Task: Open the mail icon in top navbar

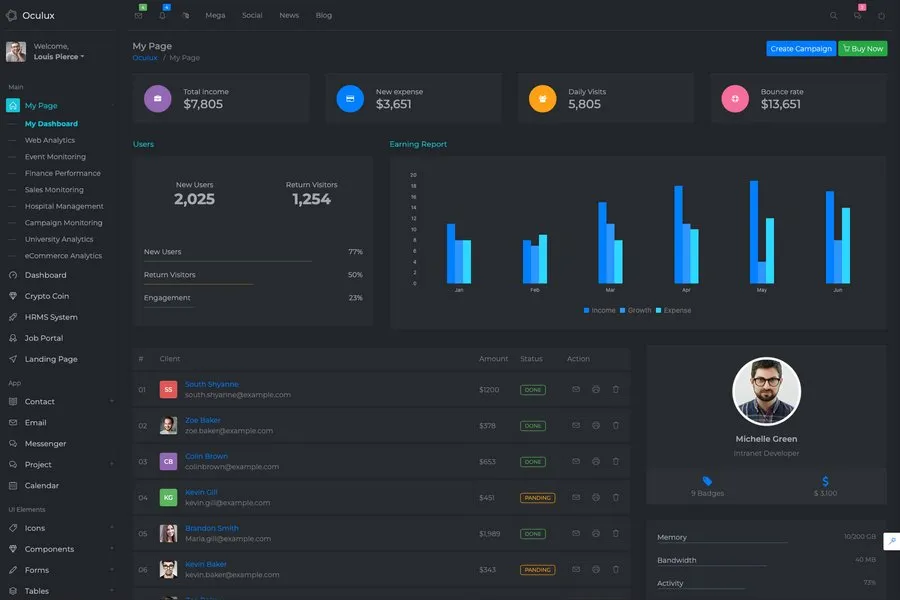Action: pyautogui.click(x=138, y=16)
